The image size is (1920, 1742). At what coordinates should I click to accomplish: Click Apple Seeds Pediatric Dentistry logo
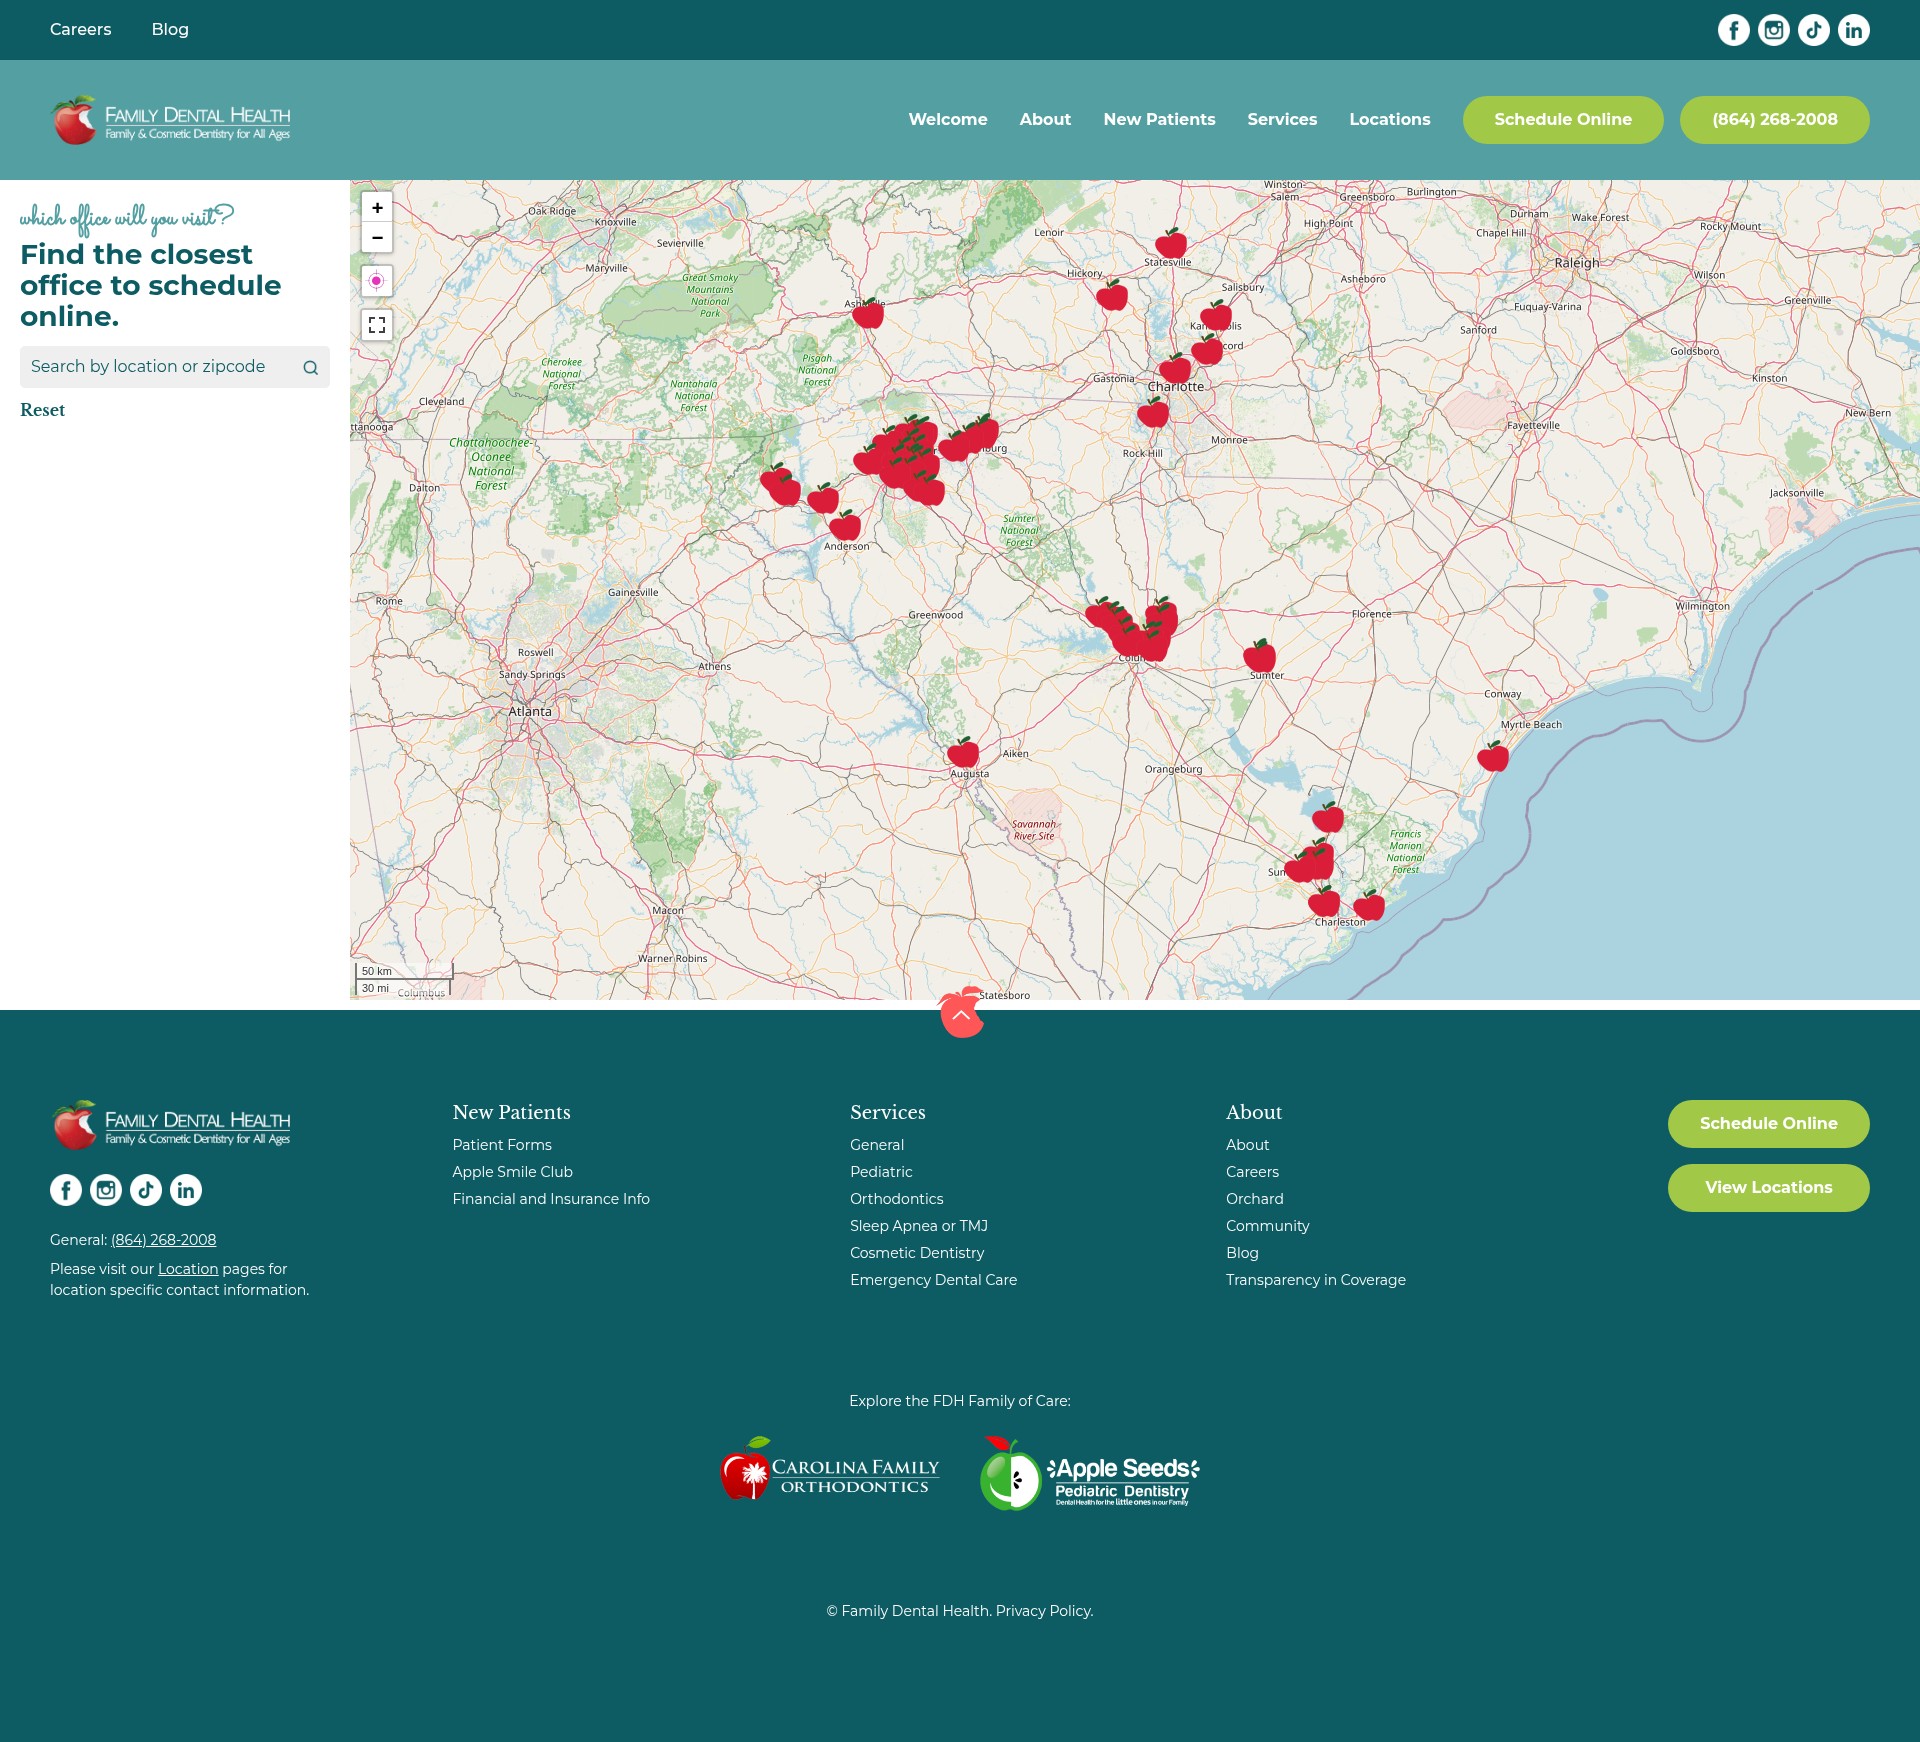point(1090,1473)
